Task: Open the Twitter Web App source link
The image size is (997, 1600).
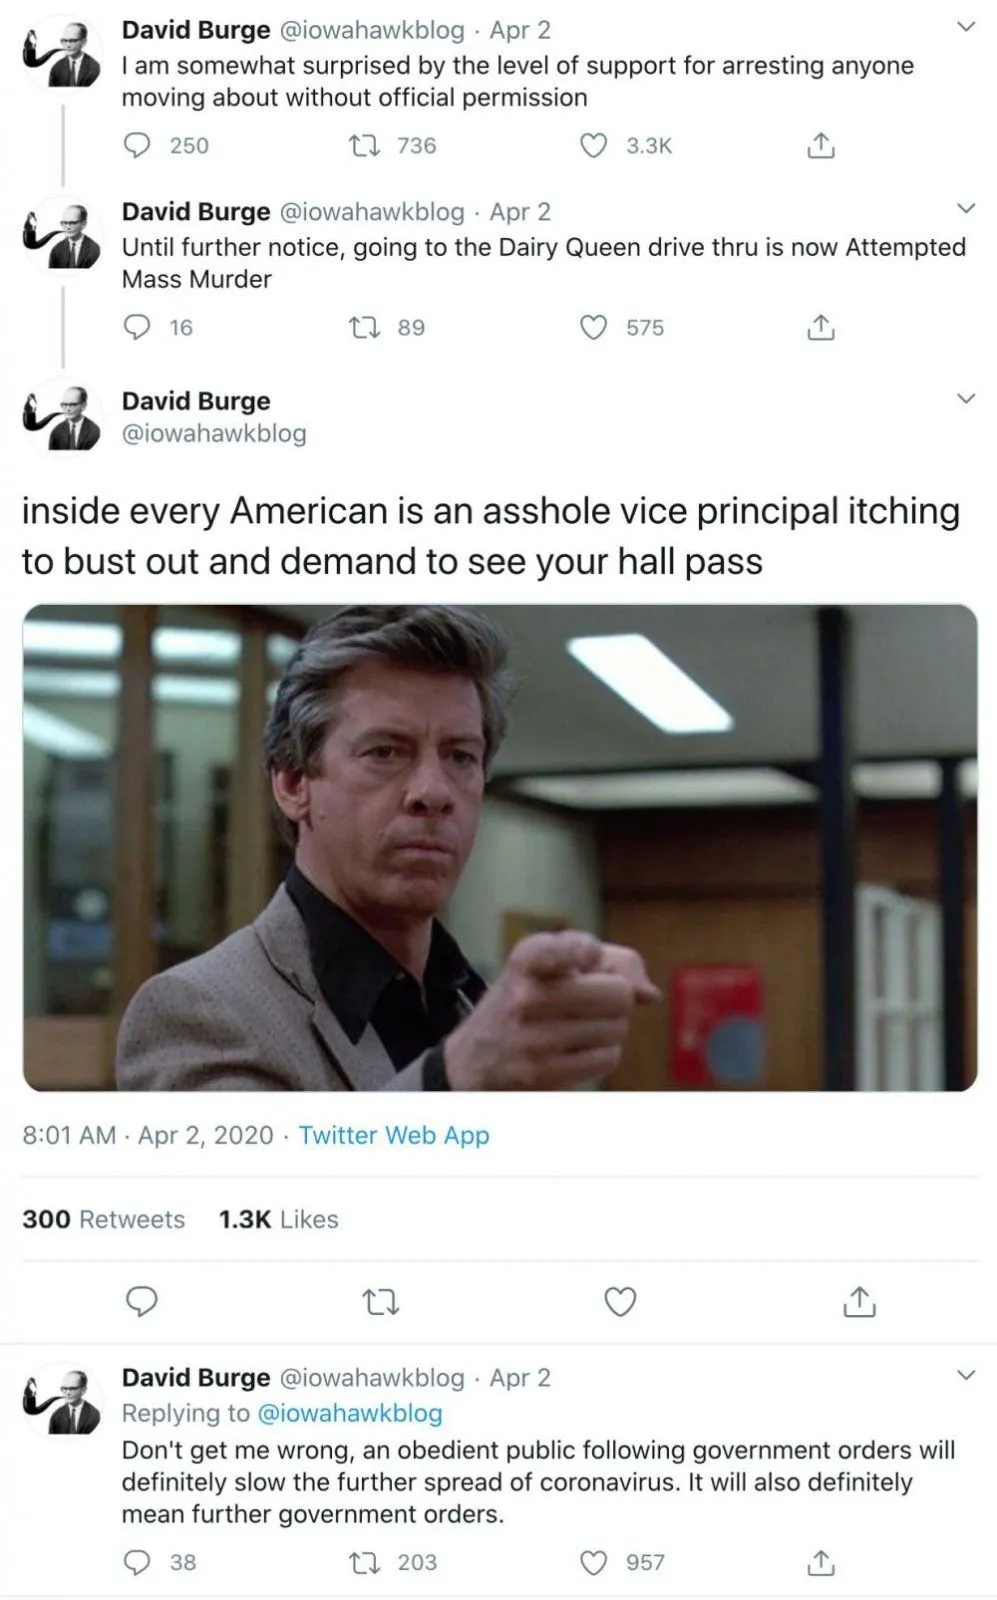Action: click(394, 1135)
